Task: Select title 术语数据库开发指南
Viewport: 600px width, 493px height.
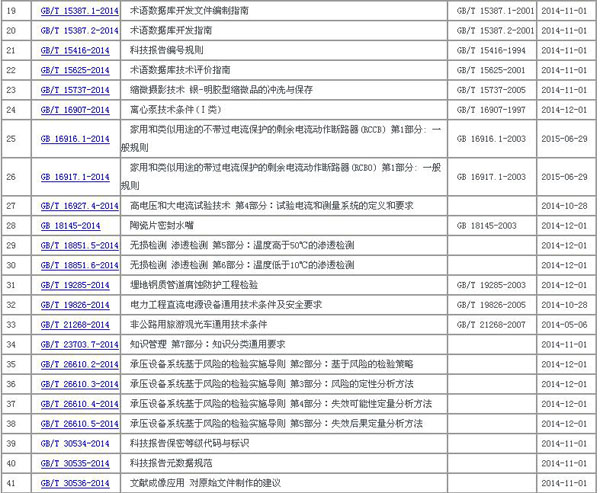Action: click(x=171, y=31)
